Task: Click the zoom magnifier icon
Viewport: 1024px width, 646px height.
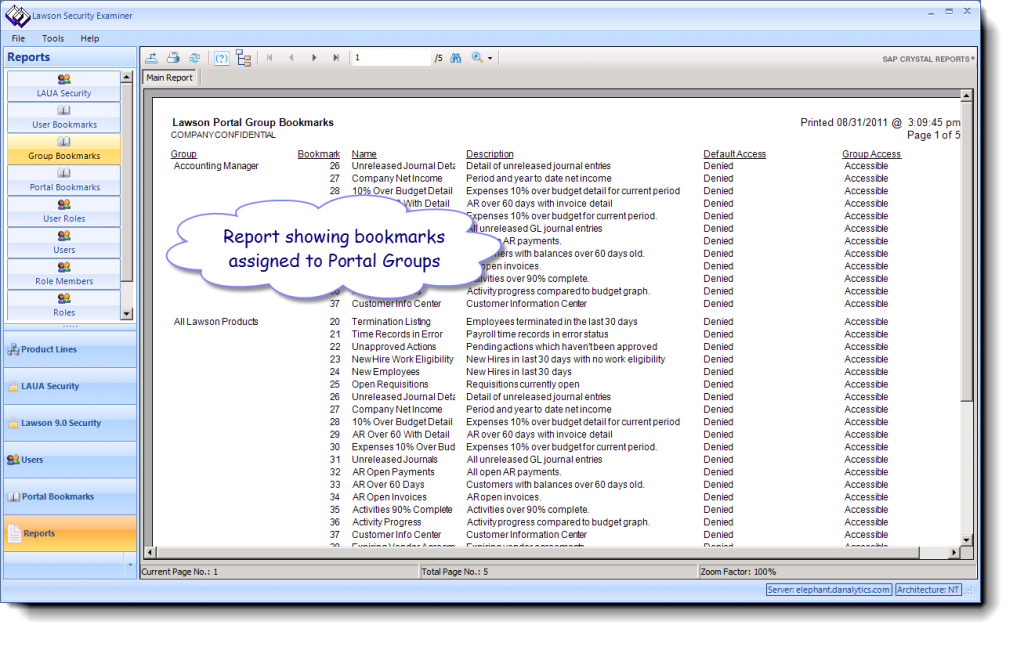Action: 477,58
